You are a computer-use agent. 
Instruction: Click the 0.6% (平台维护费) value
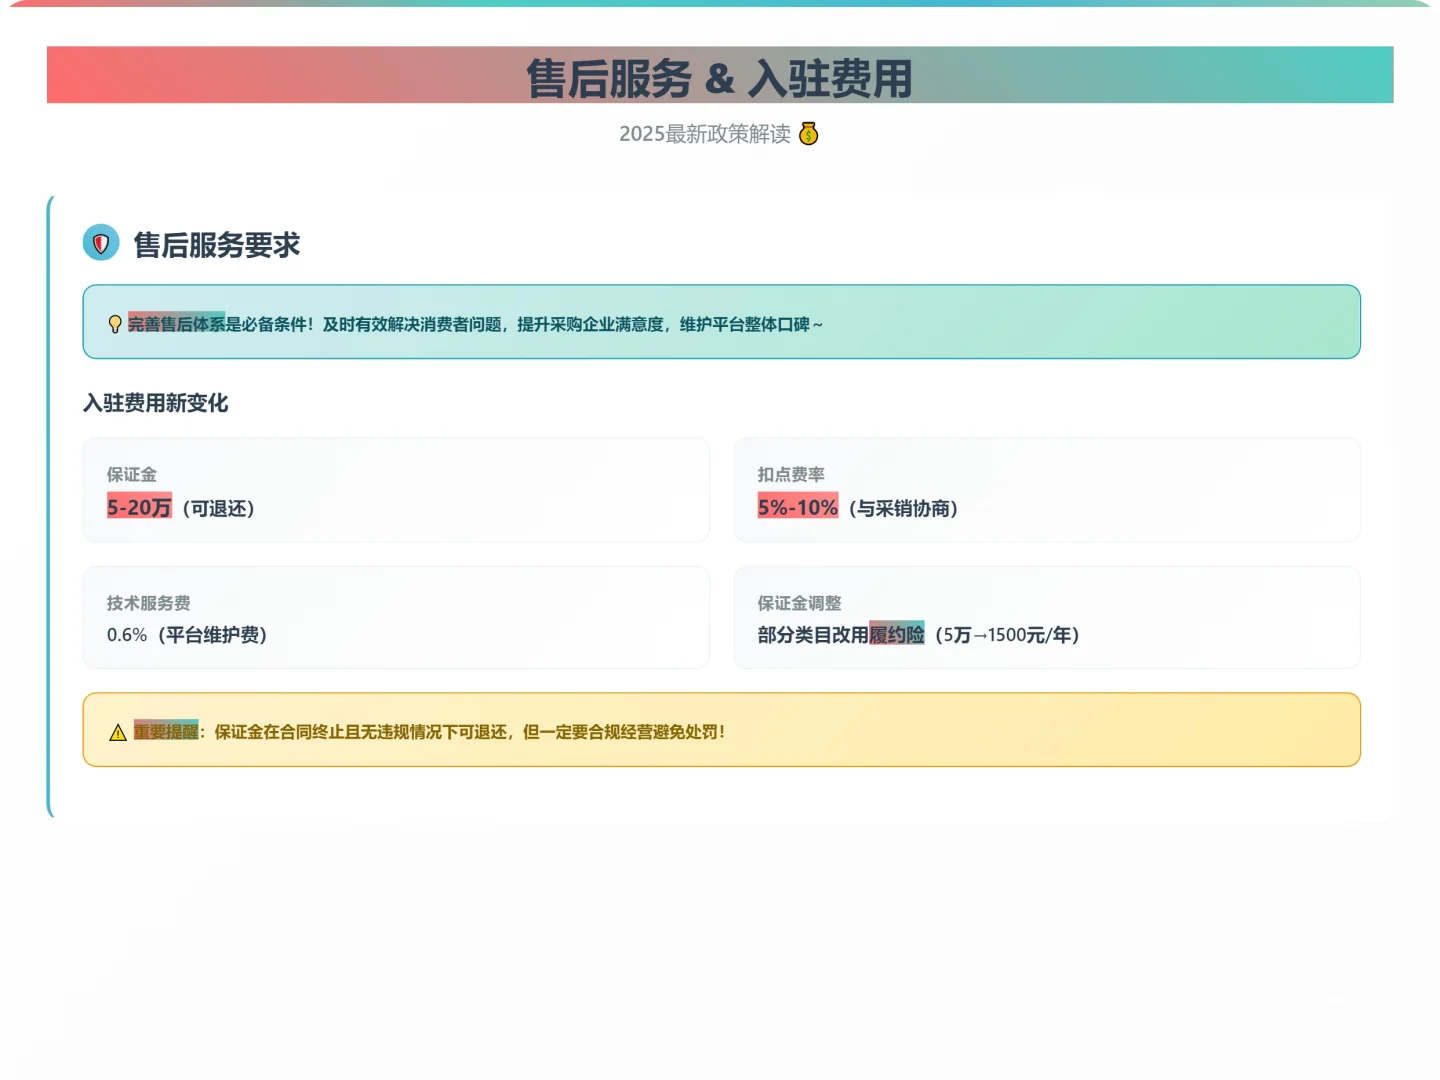(187, 635)
